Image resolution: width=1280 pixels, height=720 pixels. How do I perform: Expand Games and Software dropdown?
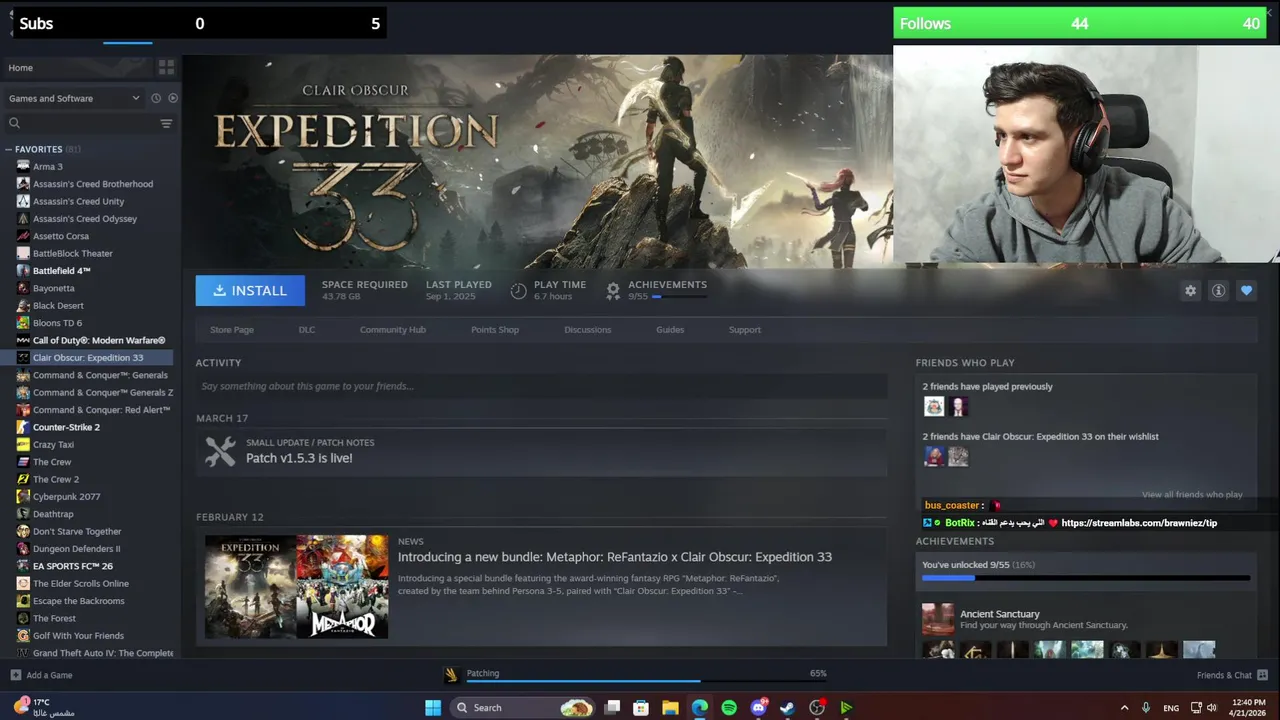74,98
